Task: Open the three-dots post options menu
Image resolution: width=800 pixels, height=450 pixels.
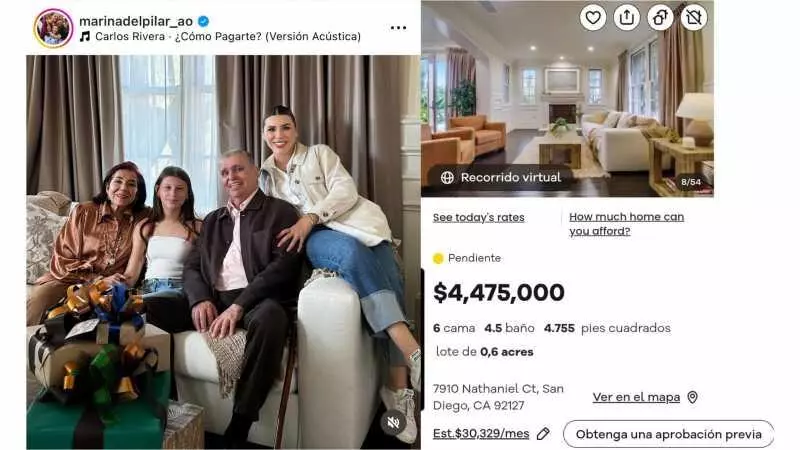Action: [x=398, y=28]
